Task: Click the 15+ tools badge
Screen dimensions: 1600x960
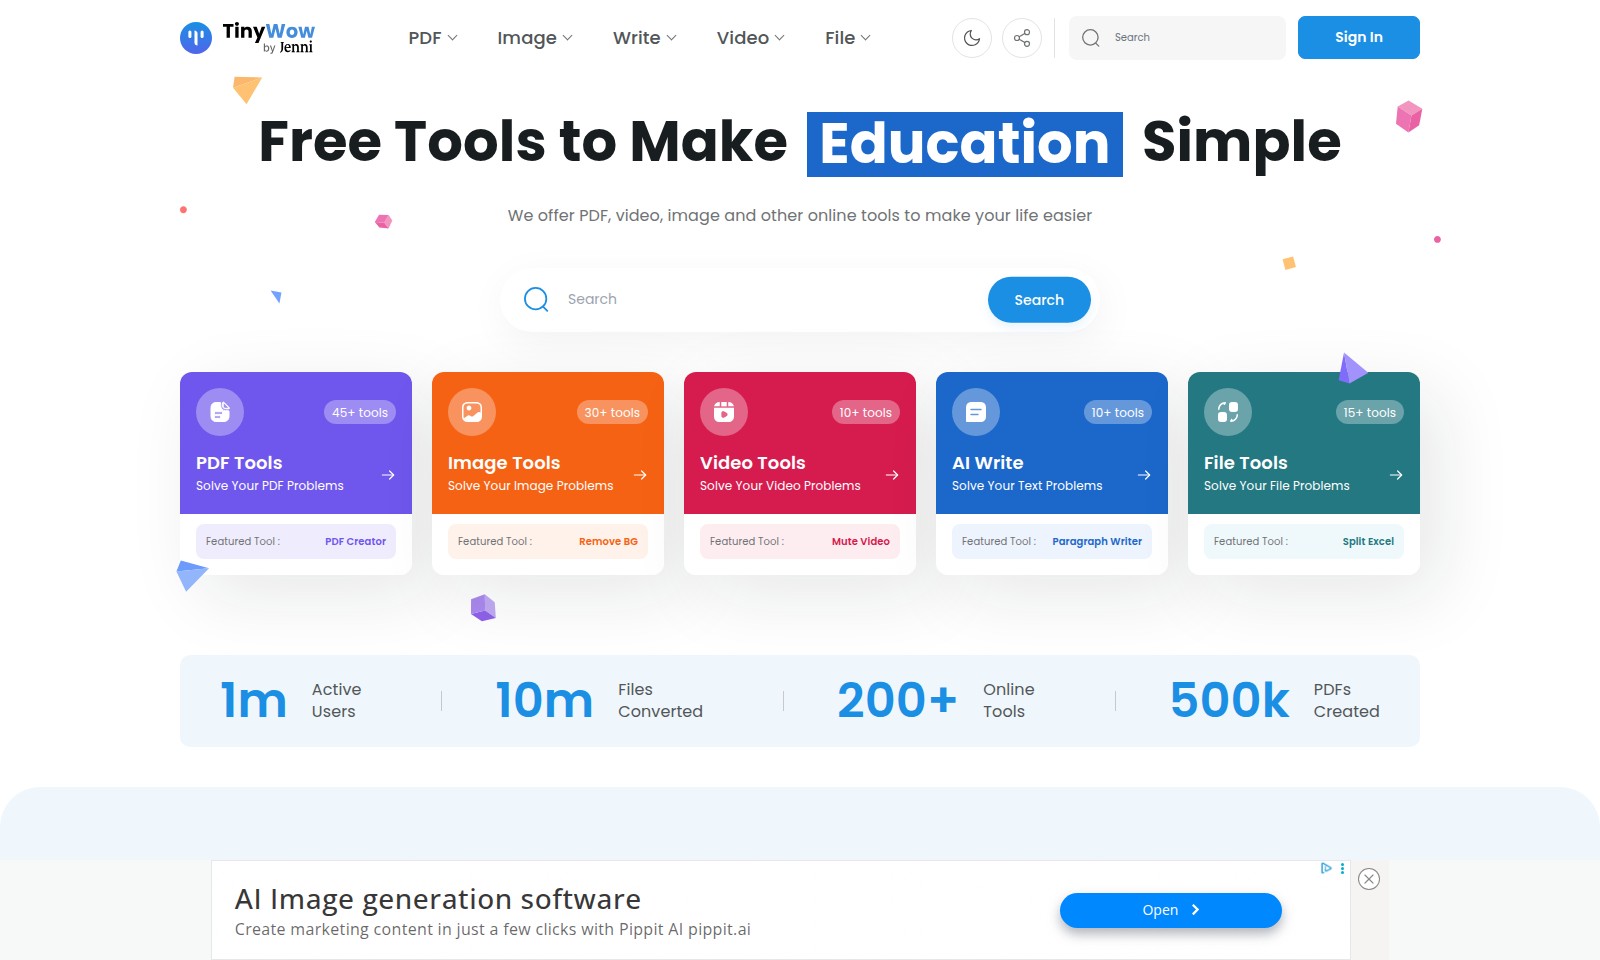Action: tap(1370, 412)
